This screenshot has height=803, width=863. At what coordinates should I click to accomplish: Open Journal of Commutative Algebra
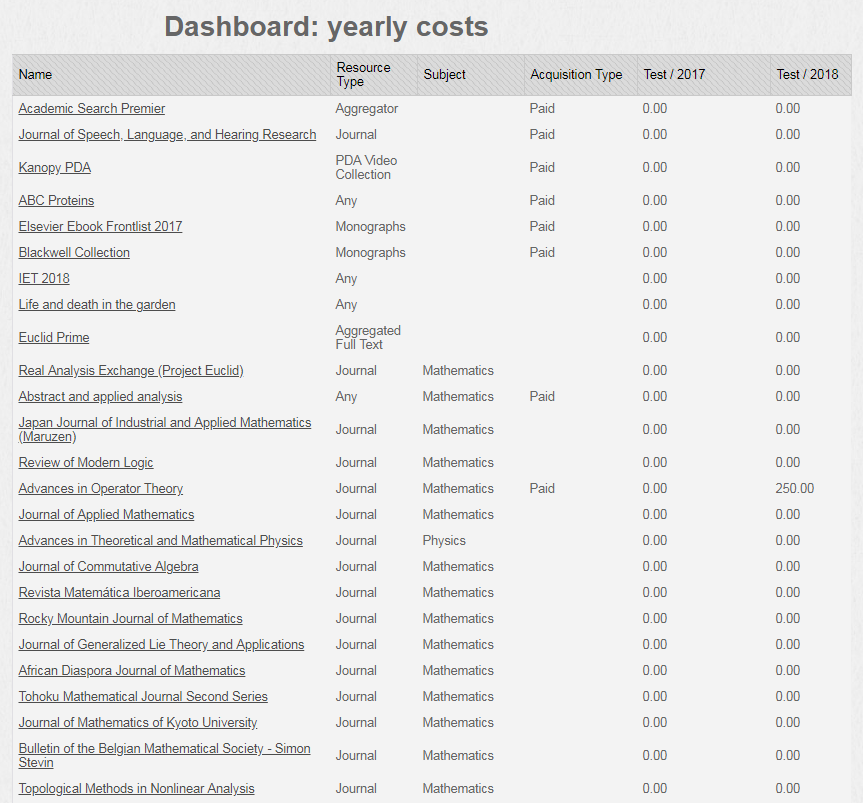click(108, 566)
